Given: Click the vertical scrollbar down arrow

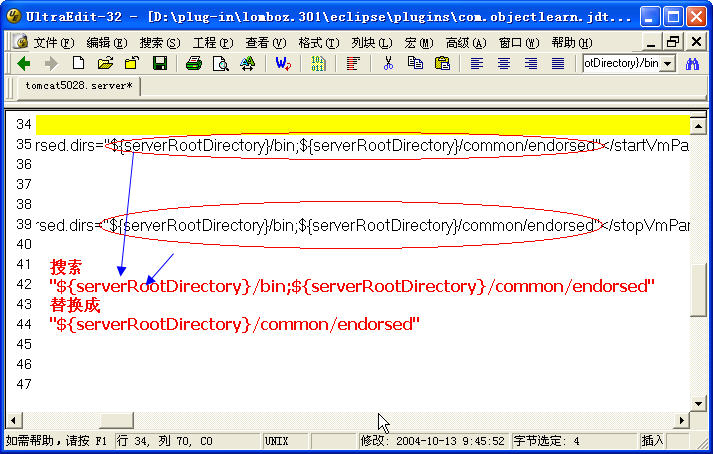Looking at the screenshot, I should point(698,405).
